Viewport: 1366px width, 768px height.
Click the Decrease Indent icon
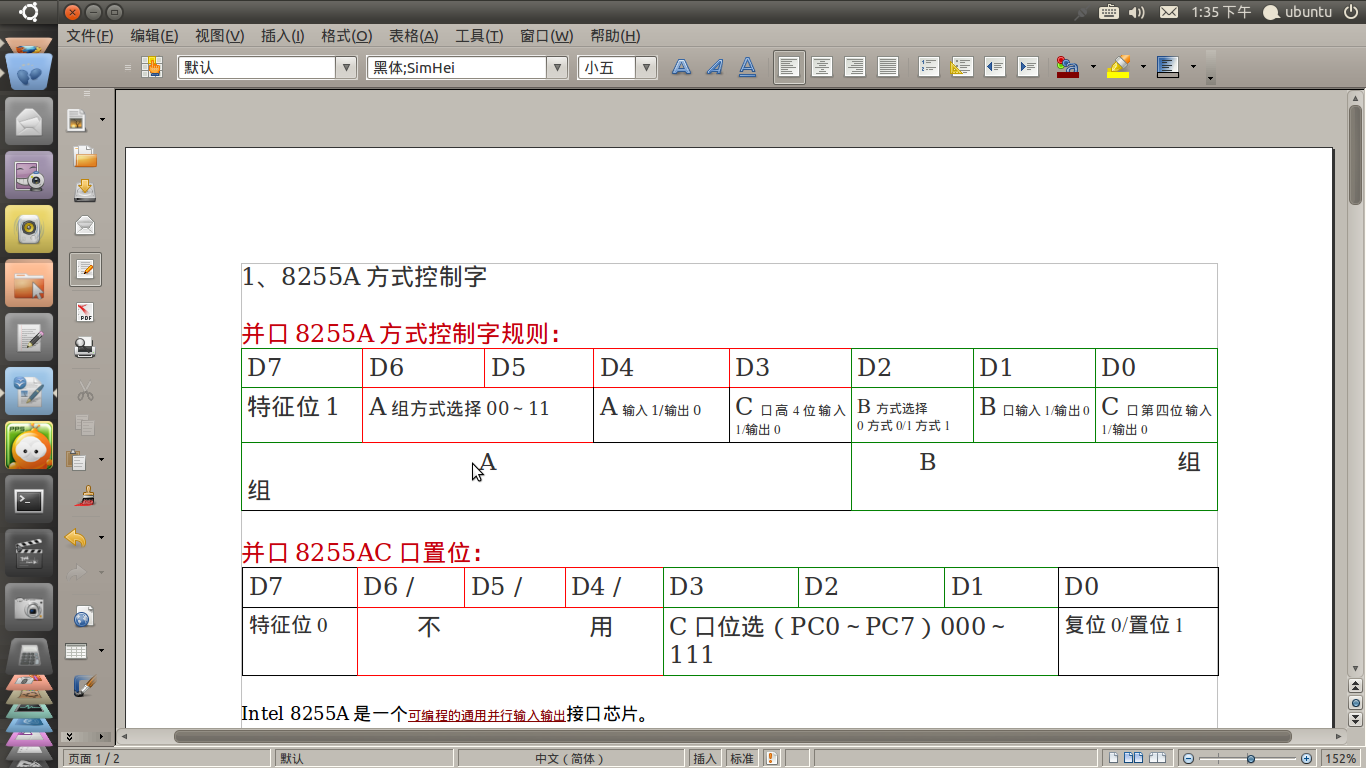[995, 68]
